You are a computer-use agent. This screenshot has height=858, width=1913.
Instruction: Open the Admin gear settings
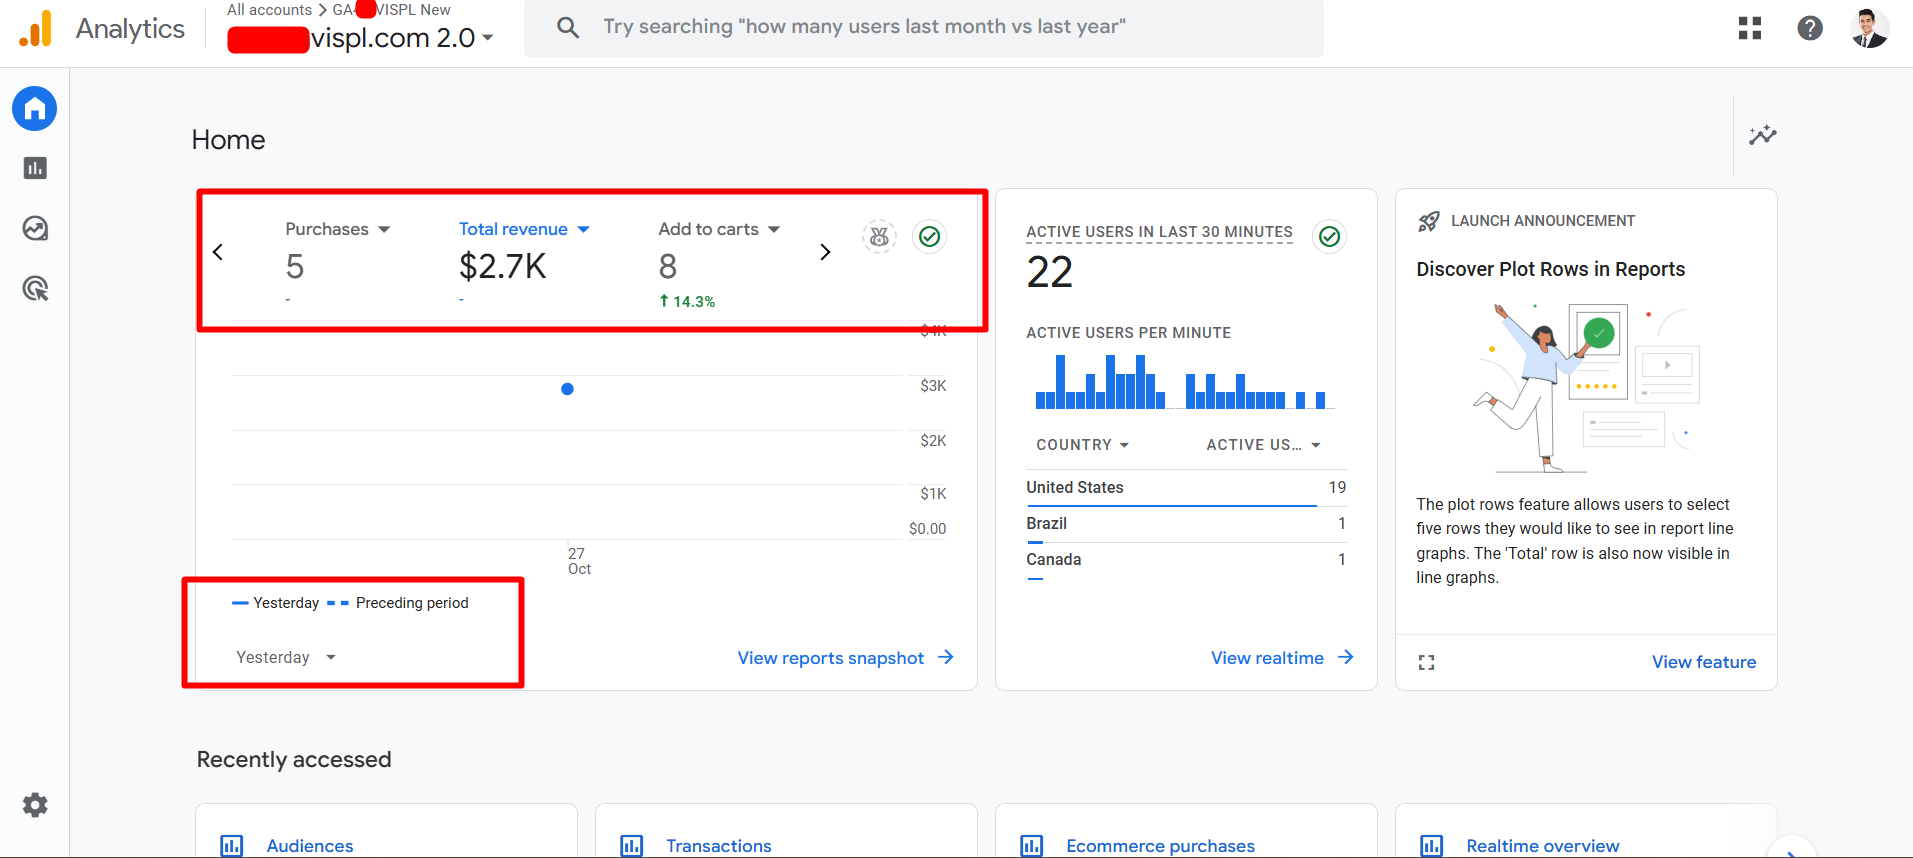[x=35, y=805]
